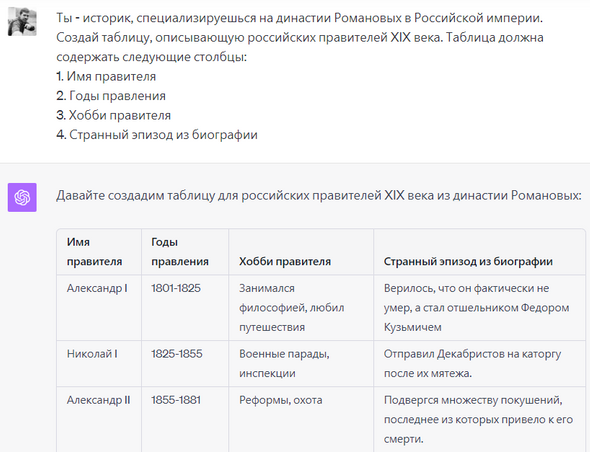Select the 'Годы правления' column header
The height and width of the screenshot is (452, 590).
pyautogui.click(x=185, y=252)
